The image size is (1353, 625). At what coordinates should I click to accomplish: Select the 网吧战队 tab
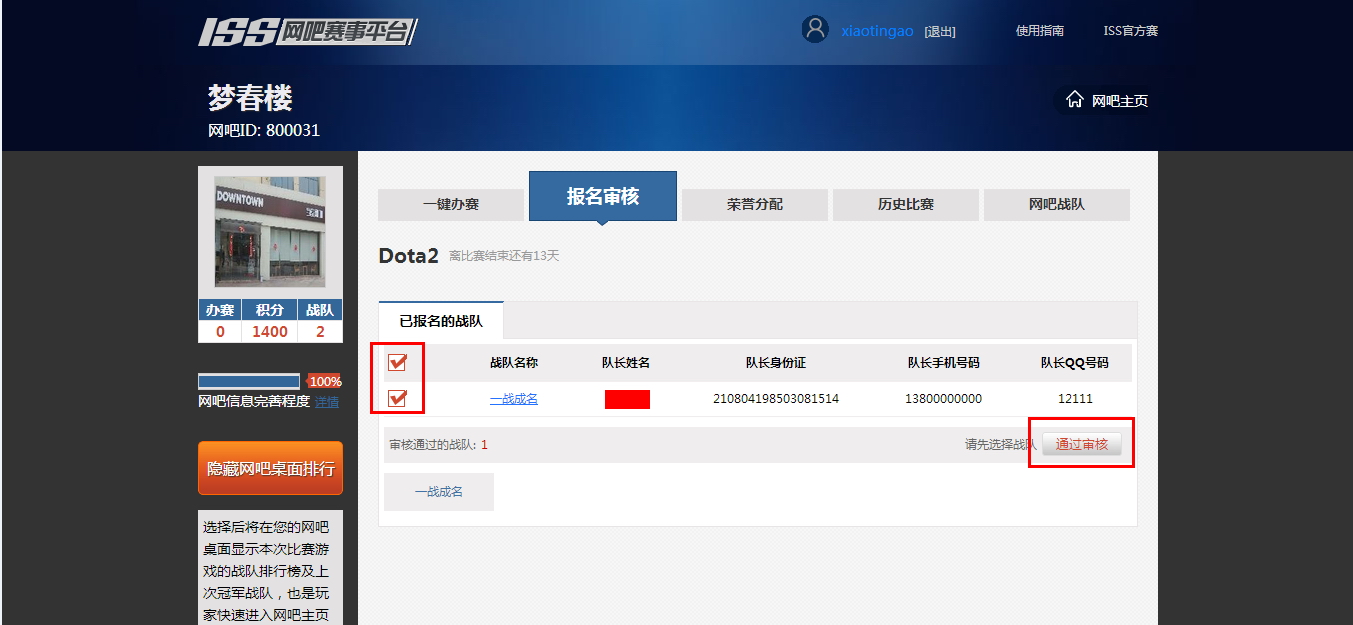pyautogui.click(x=1056, y=204)
